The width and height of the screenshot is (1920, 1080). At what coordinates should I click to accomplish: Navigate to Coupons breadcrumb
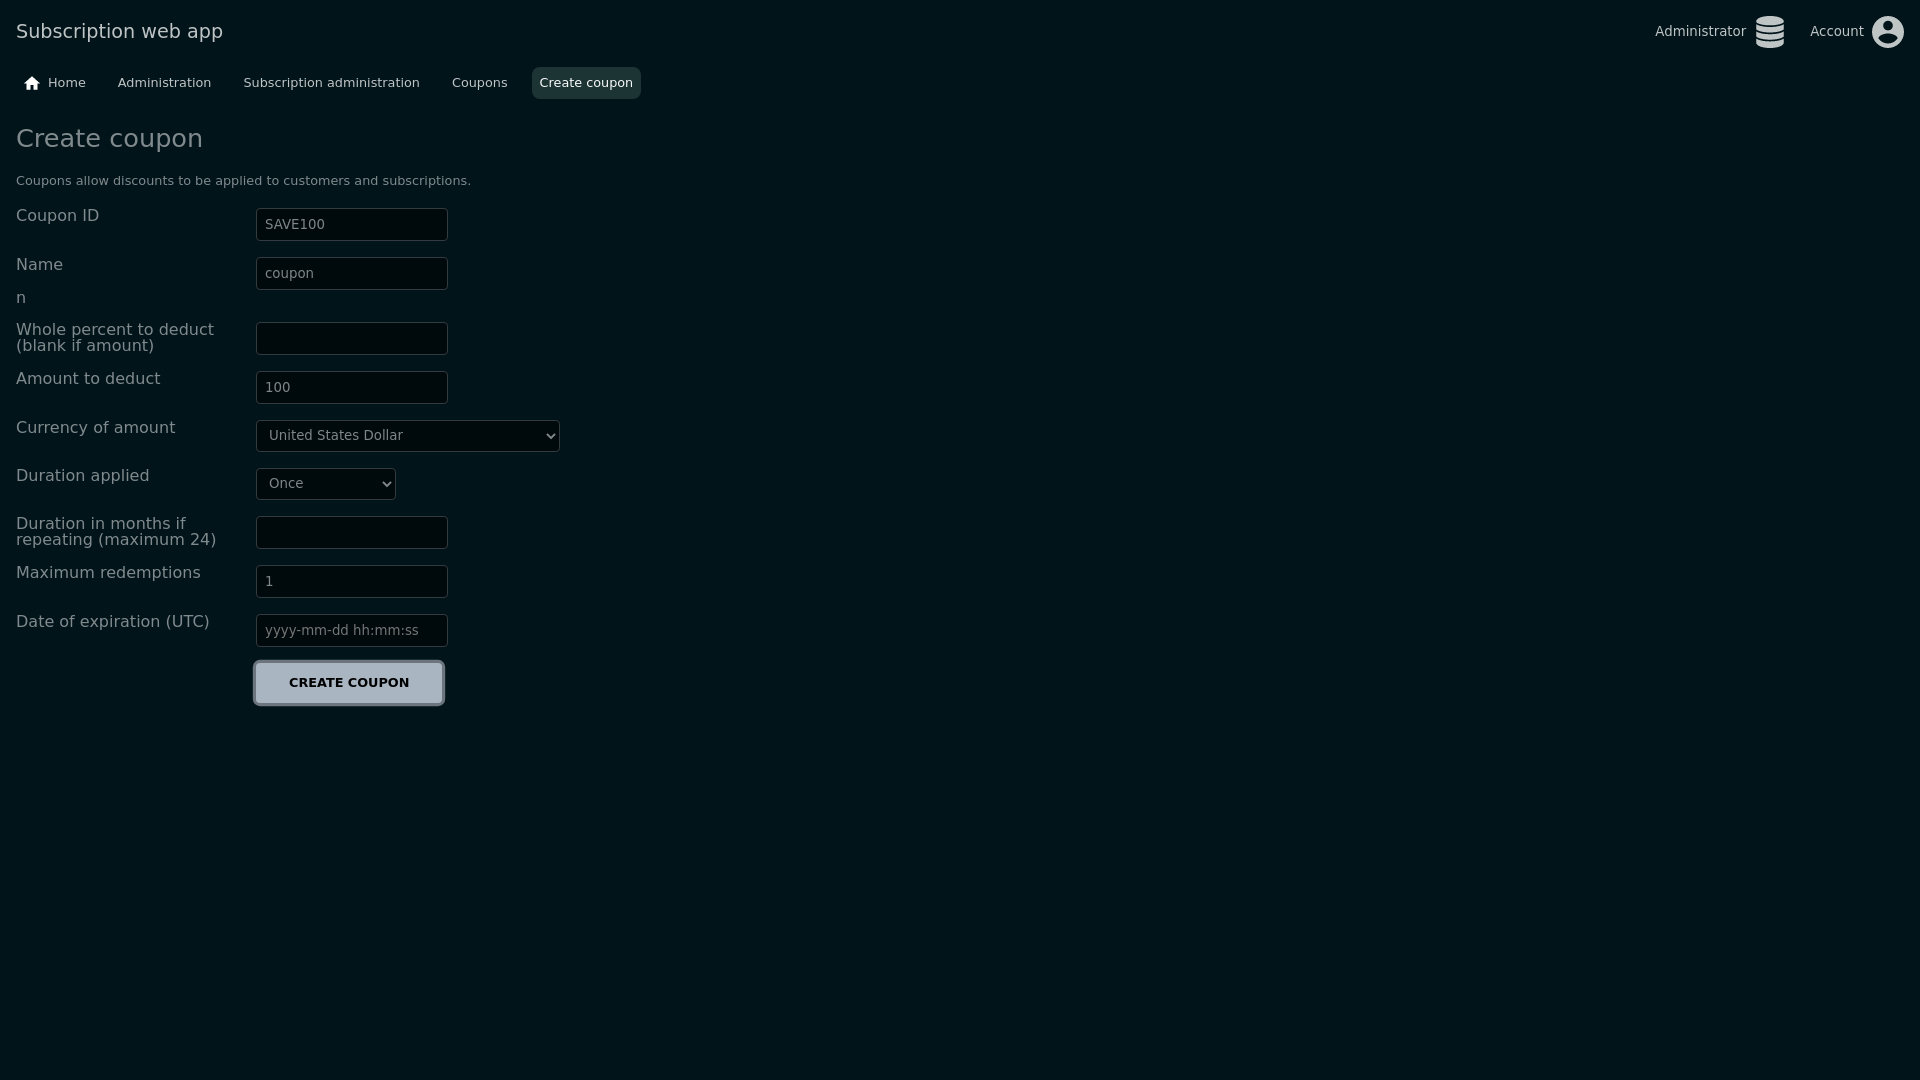479,83
